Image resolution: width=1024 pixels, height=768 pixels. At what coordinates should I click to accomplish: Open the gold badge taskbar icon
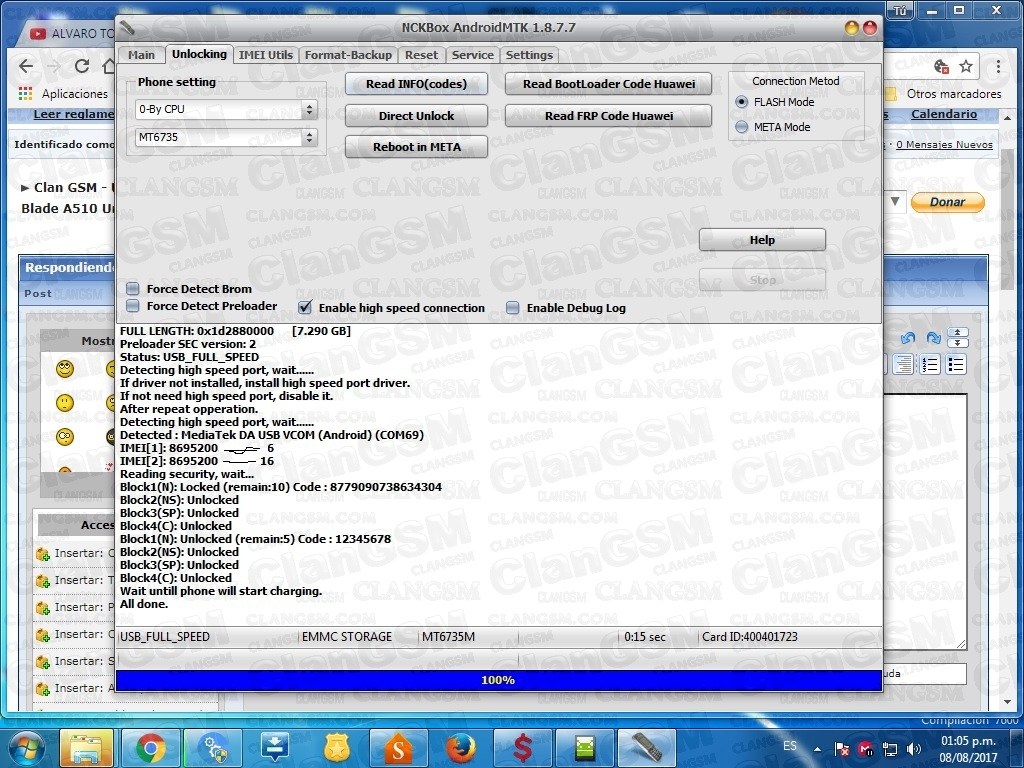coord(337,748)
